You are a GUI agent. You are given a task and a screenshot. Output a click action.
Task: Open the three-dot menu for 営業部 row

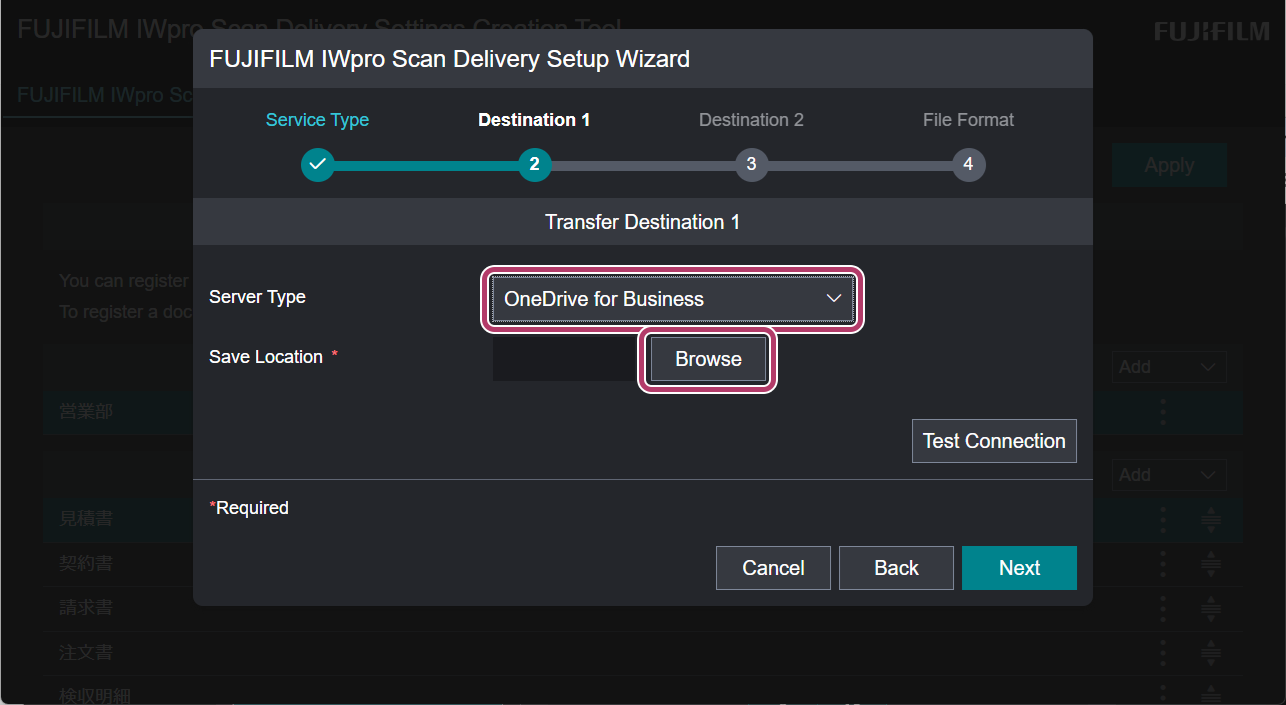click(1163, 411)
